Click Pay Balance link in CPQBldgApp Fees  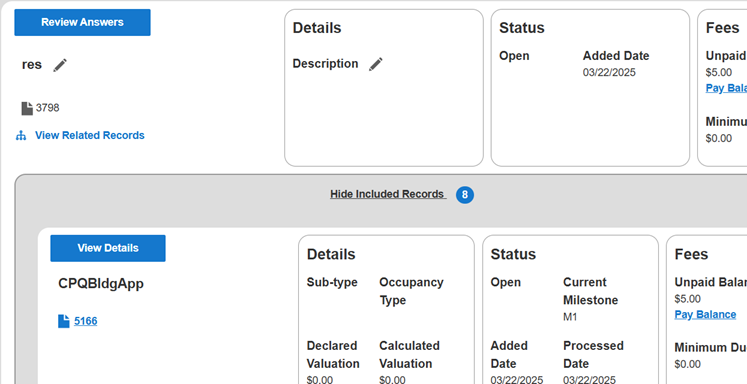click(705, 314)
